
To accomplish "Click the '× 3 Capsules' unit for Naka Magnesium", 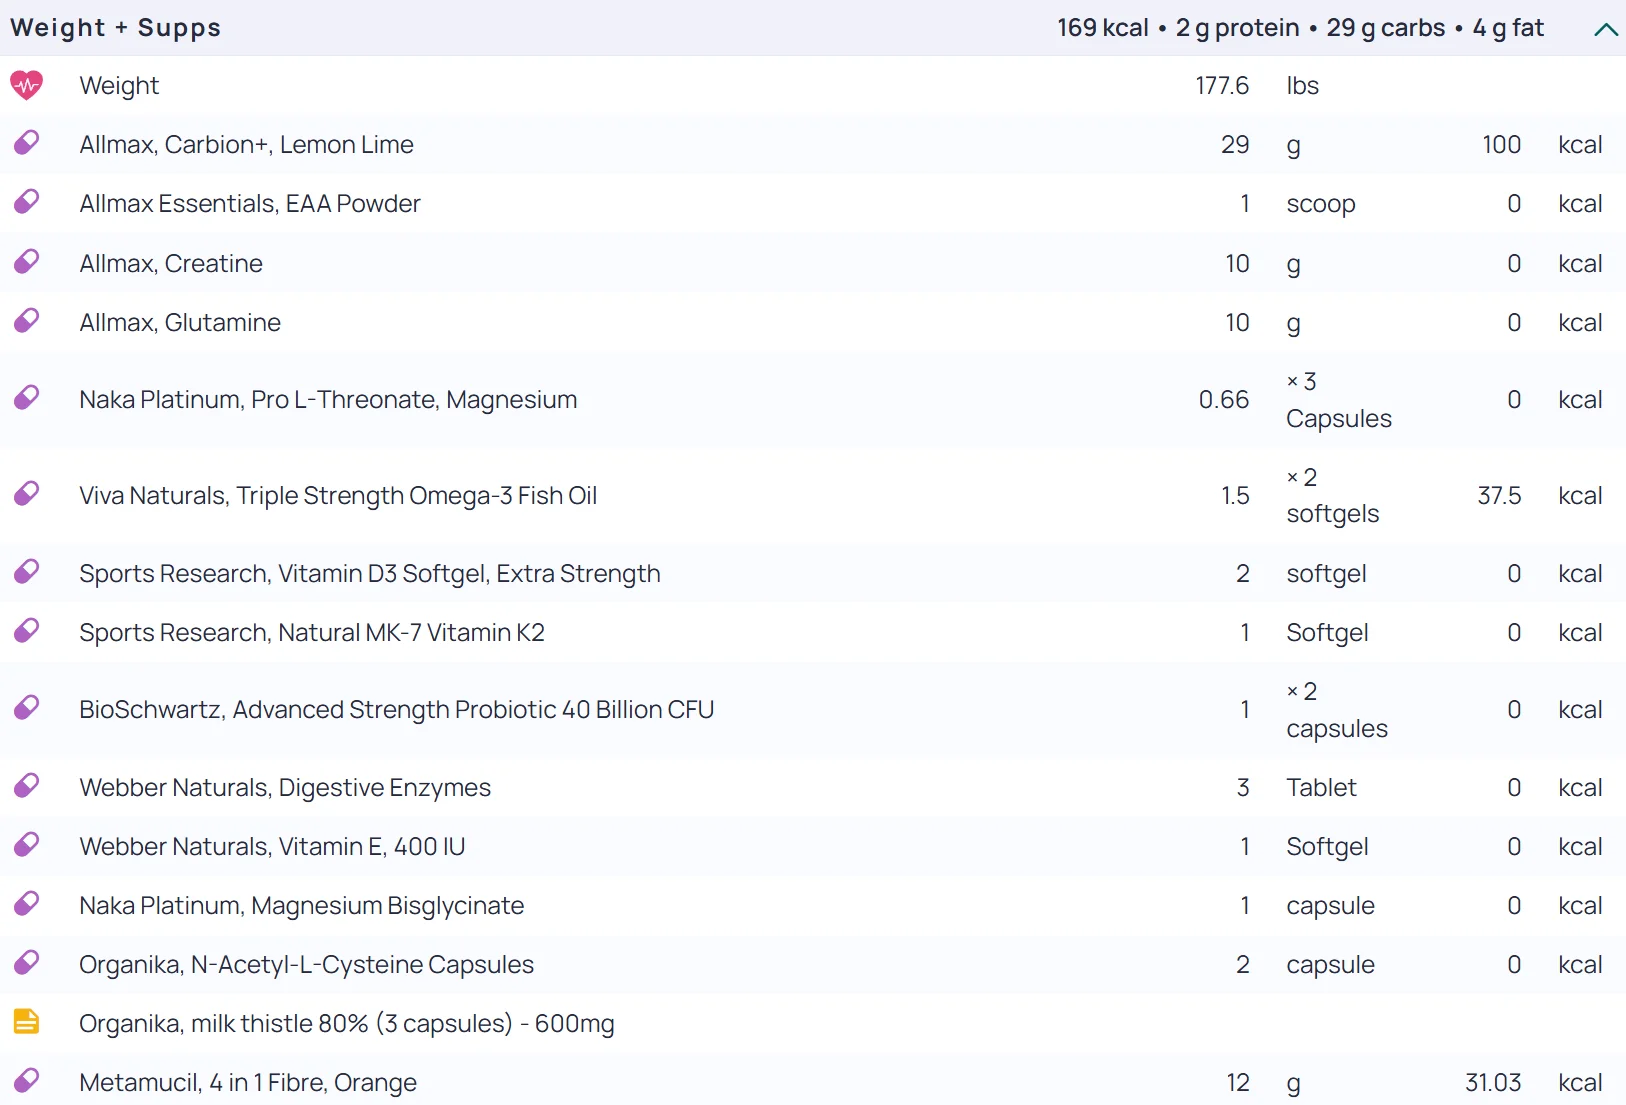I will [x=1339, y=400].
